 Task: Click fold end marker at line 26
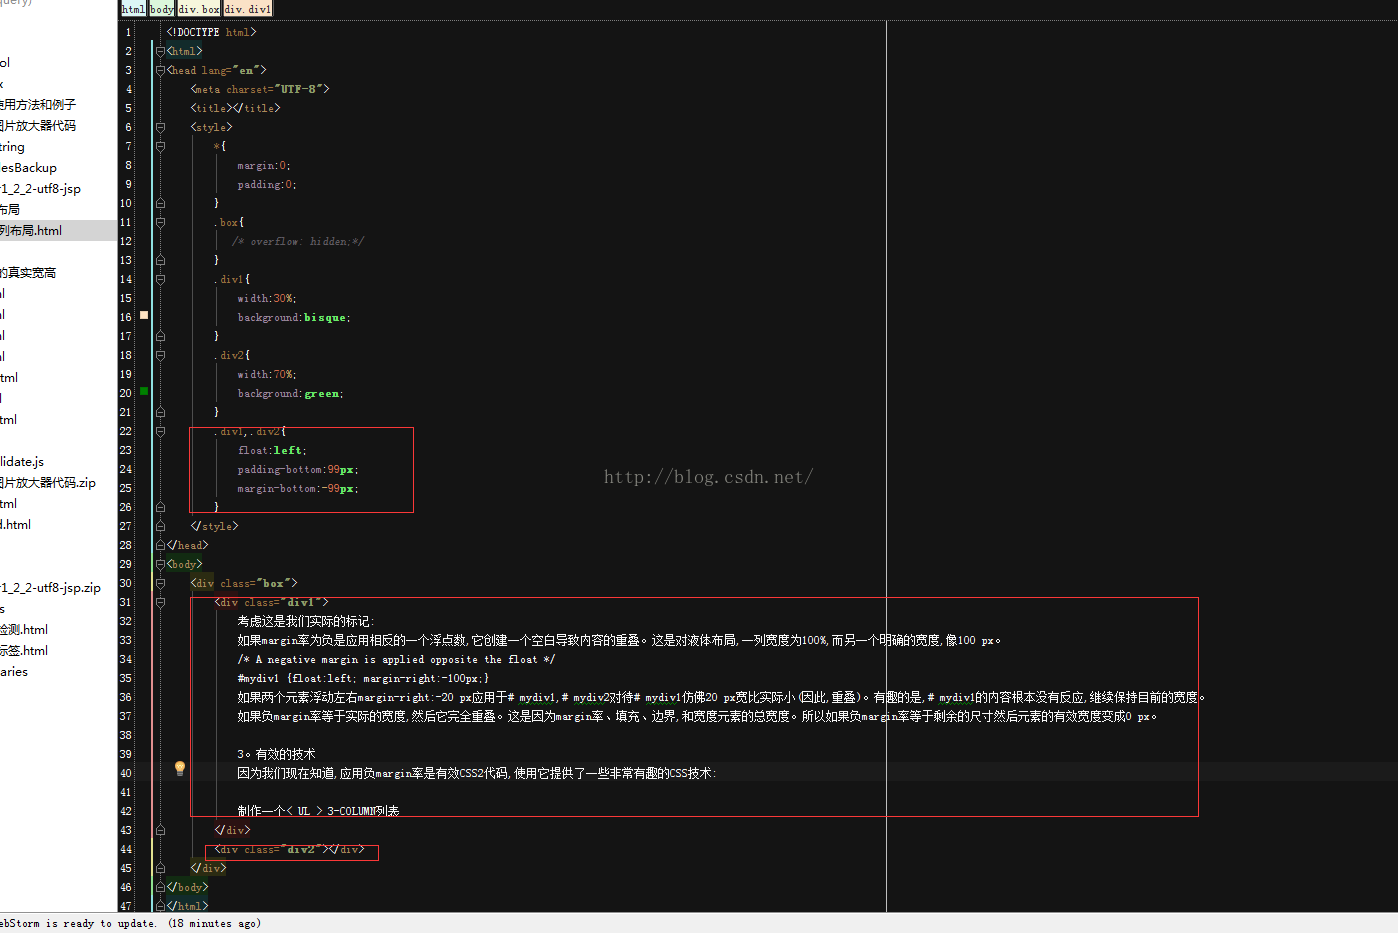pyautogui.click(x=160, y=507)
